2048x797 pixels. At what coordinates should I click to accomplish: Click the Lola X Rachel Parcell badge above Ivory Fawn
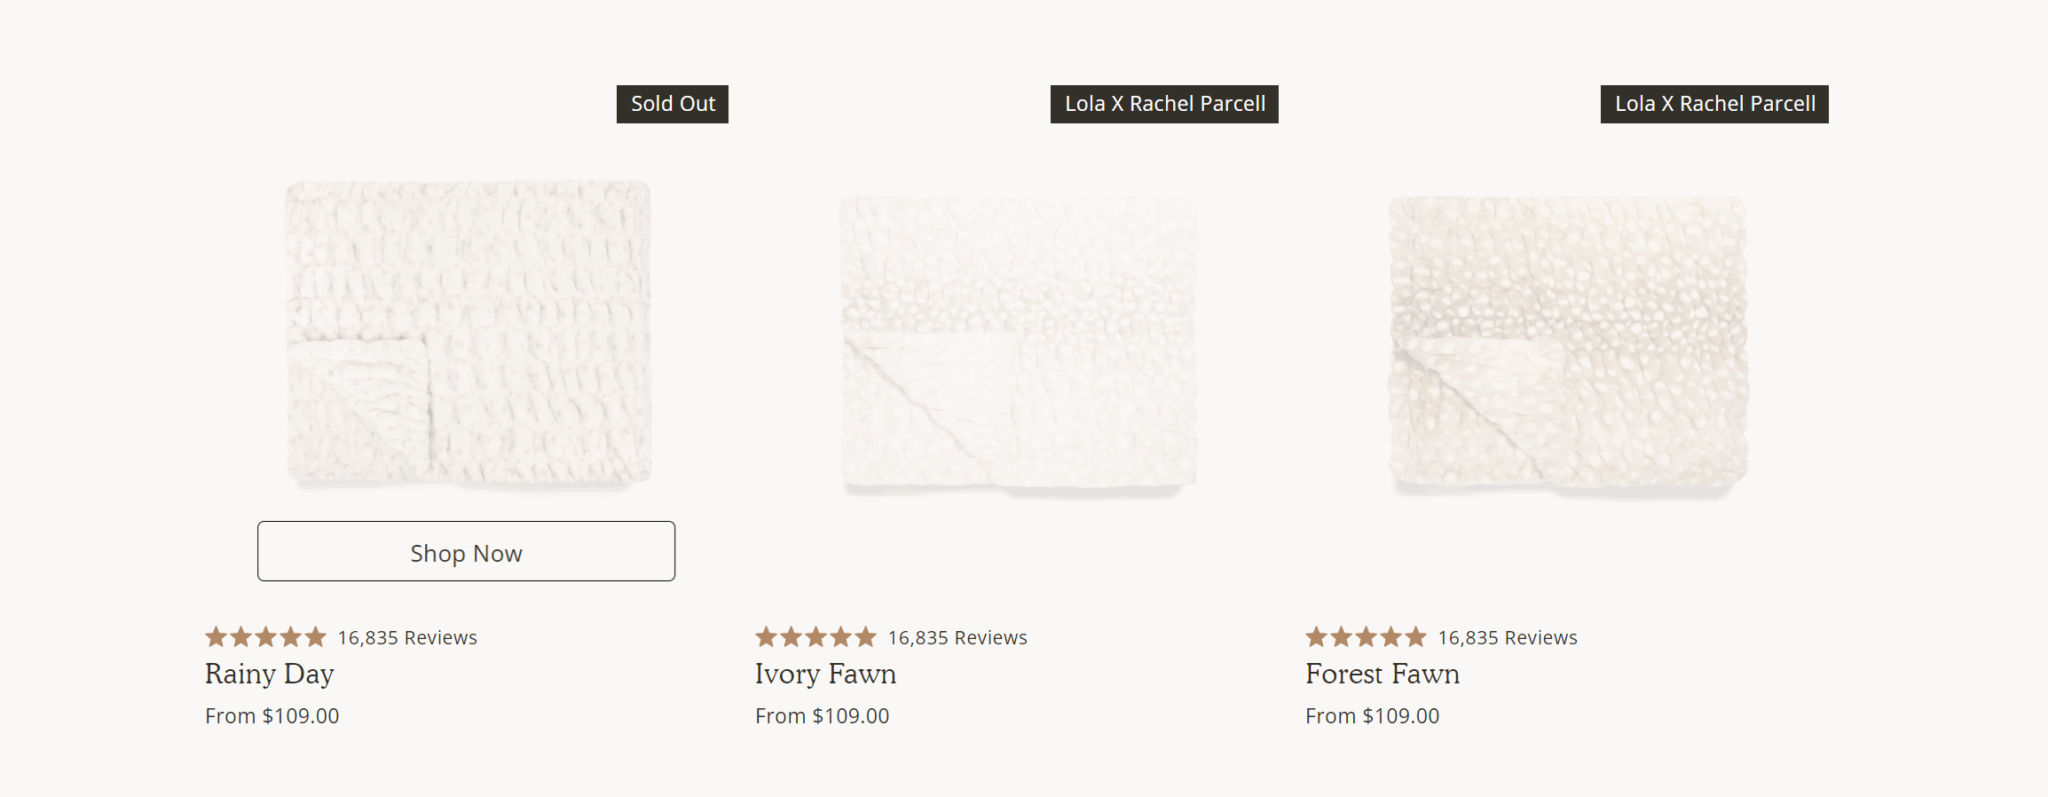click(1164, 104)
